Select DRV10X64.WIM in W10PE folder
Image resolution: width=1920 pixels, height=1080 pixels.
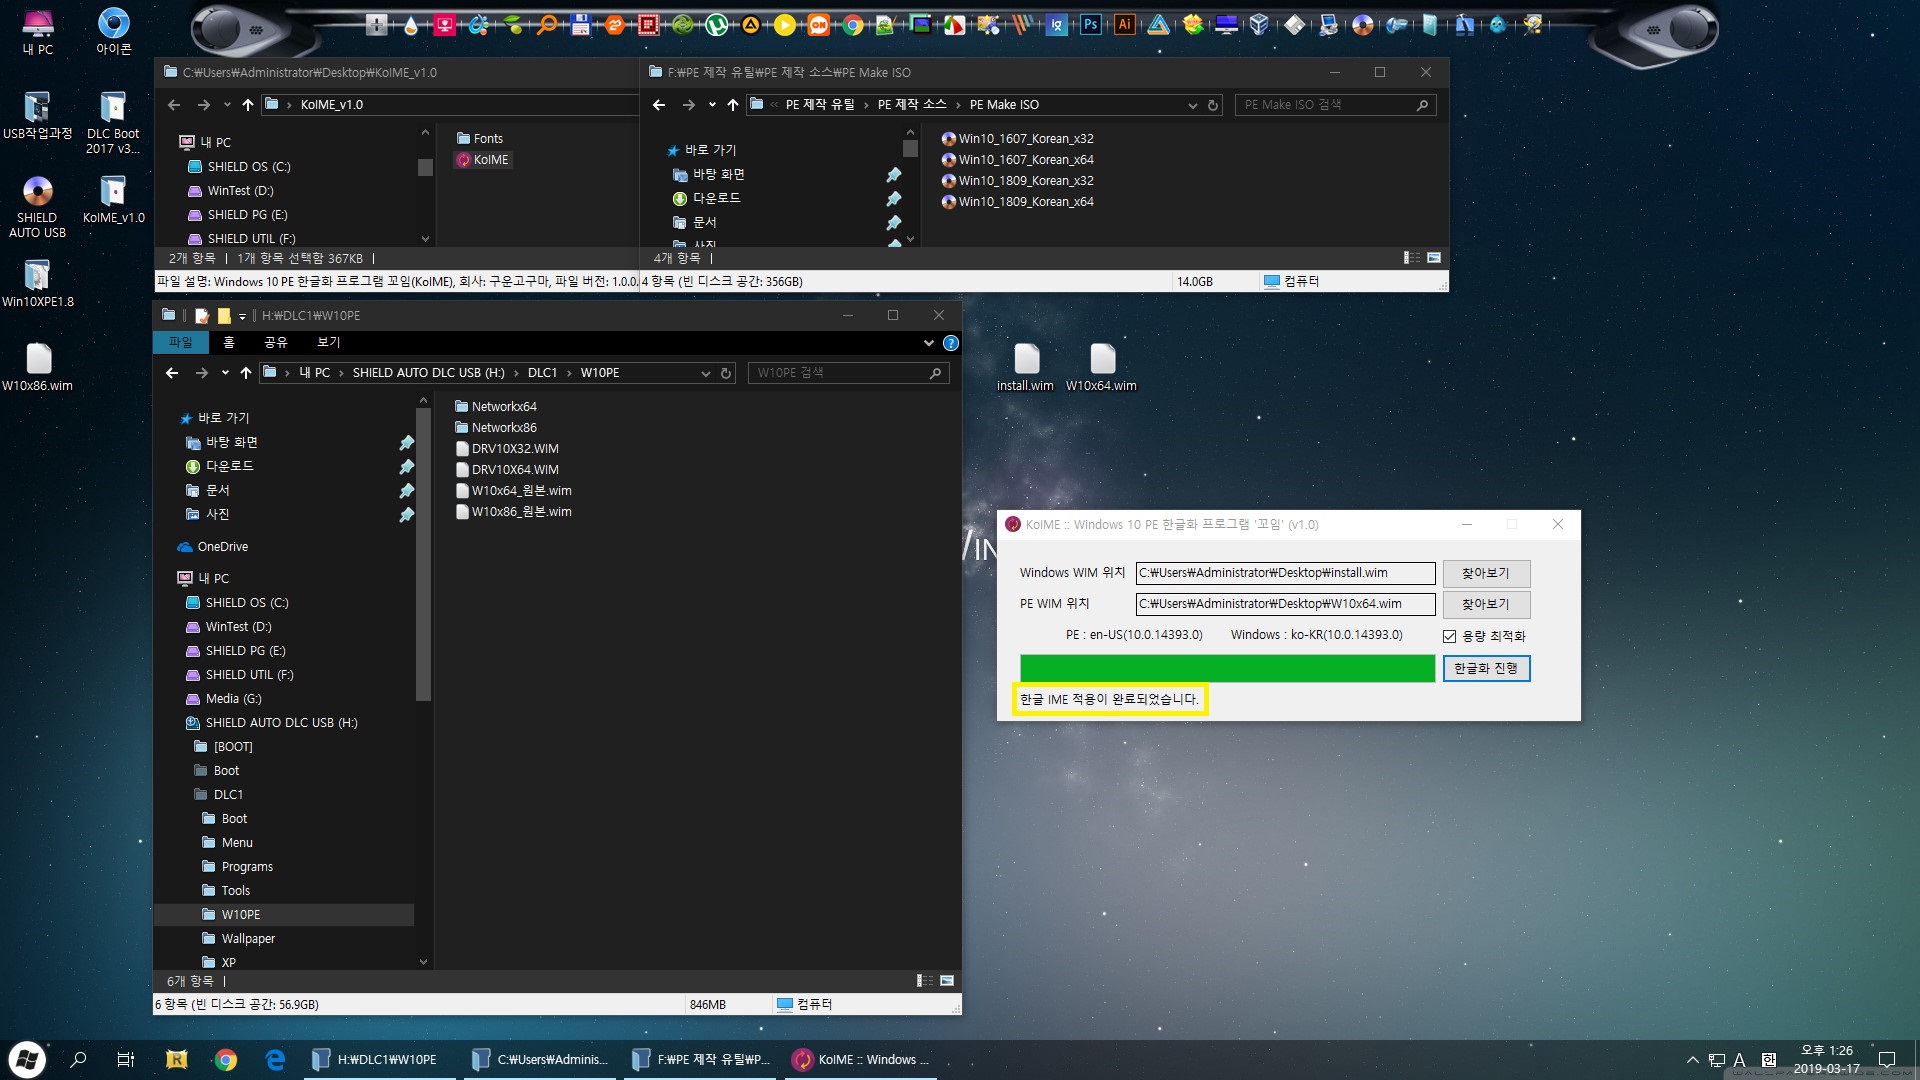click(507, 470)
